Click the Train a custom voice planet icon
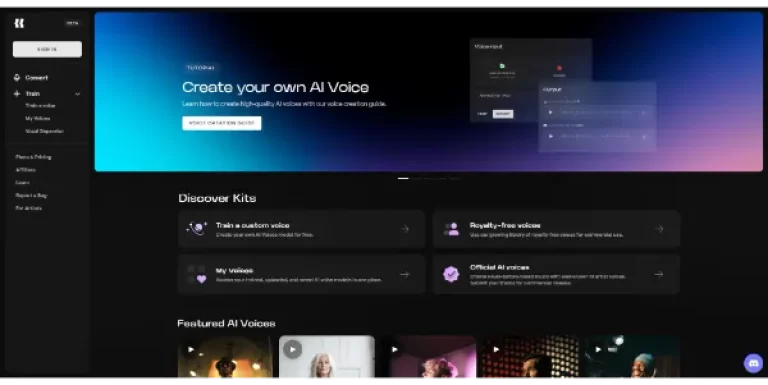768x385 pixels. click(x=197, y=229)
